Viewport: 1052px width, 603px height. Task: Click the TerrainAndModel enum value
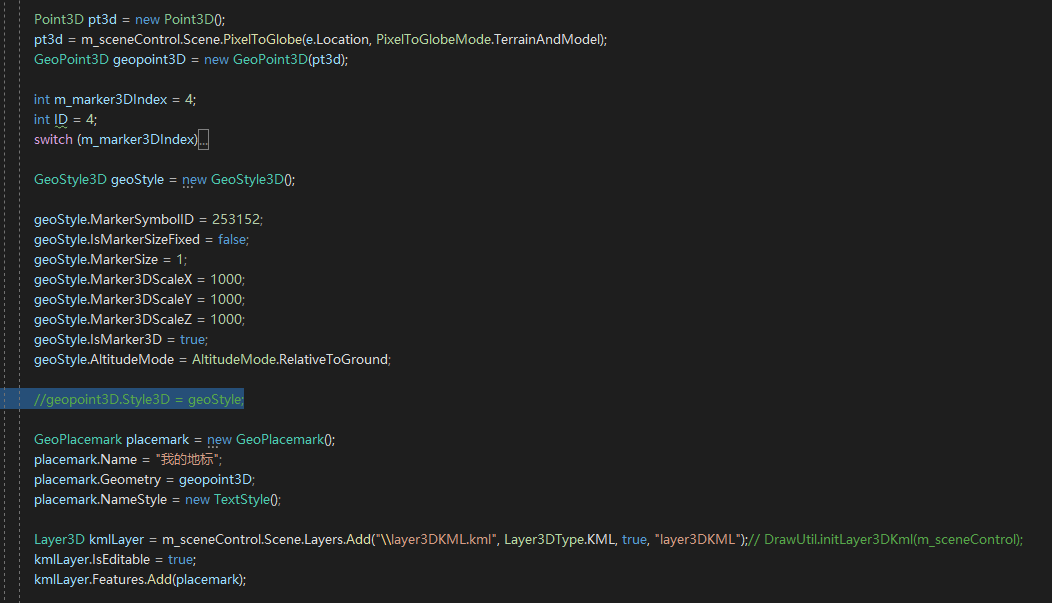click(x=549, y=39)
